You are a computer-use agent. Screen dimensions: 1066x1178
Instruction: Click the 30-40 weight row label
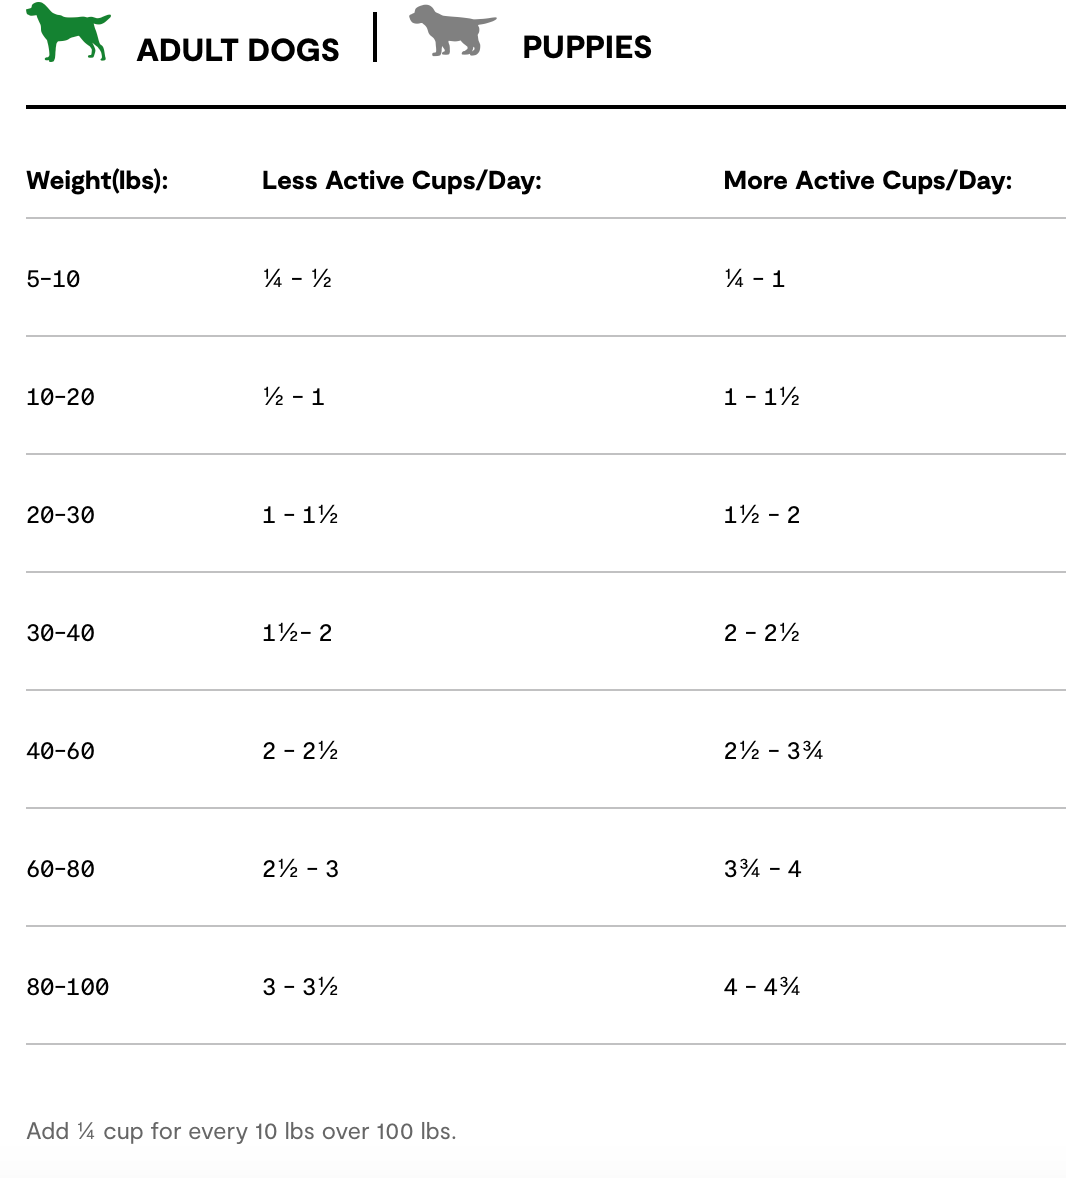[60, 633]
